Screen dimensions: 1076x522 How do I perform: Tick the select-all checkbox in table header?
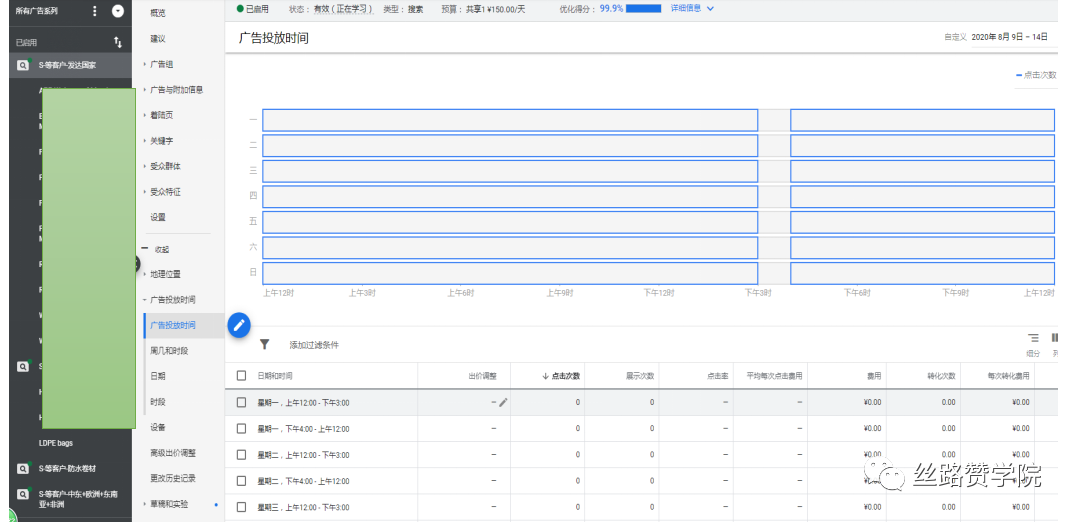(x=241, y=376)
